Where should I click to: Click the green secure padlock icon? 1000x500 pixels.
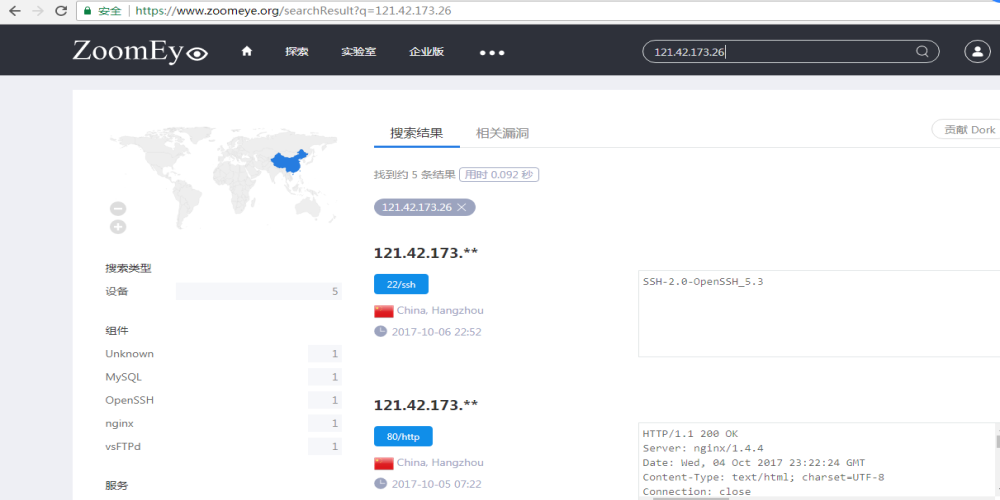(x=87, y=11)
